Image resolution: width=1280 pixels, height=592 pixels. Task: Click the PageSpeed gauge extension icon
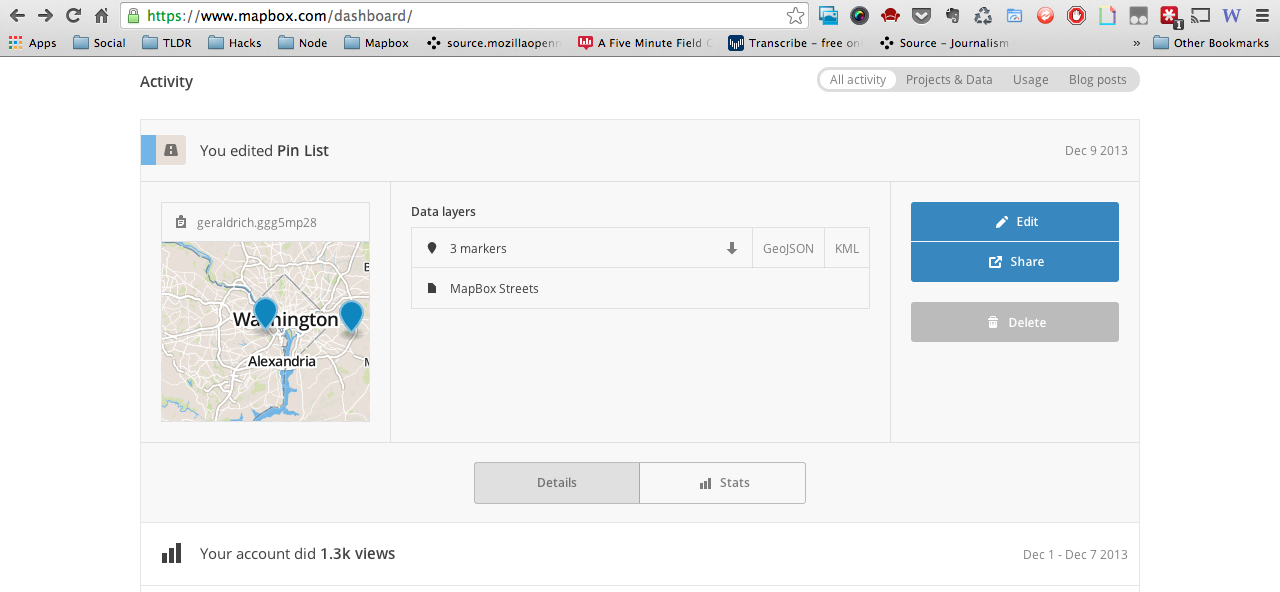1014,15
